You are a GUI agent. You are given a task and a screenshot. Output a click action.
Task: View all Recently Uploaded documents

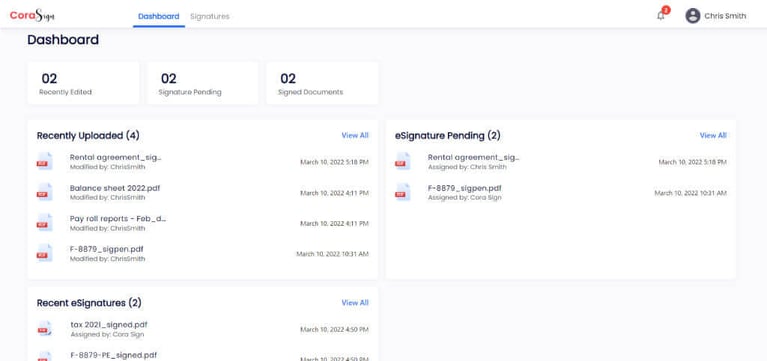point(355,135)
